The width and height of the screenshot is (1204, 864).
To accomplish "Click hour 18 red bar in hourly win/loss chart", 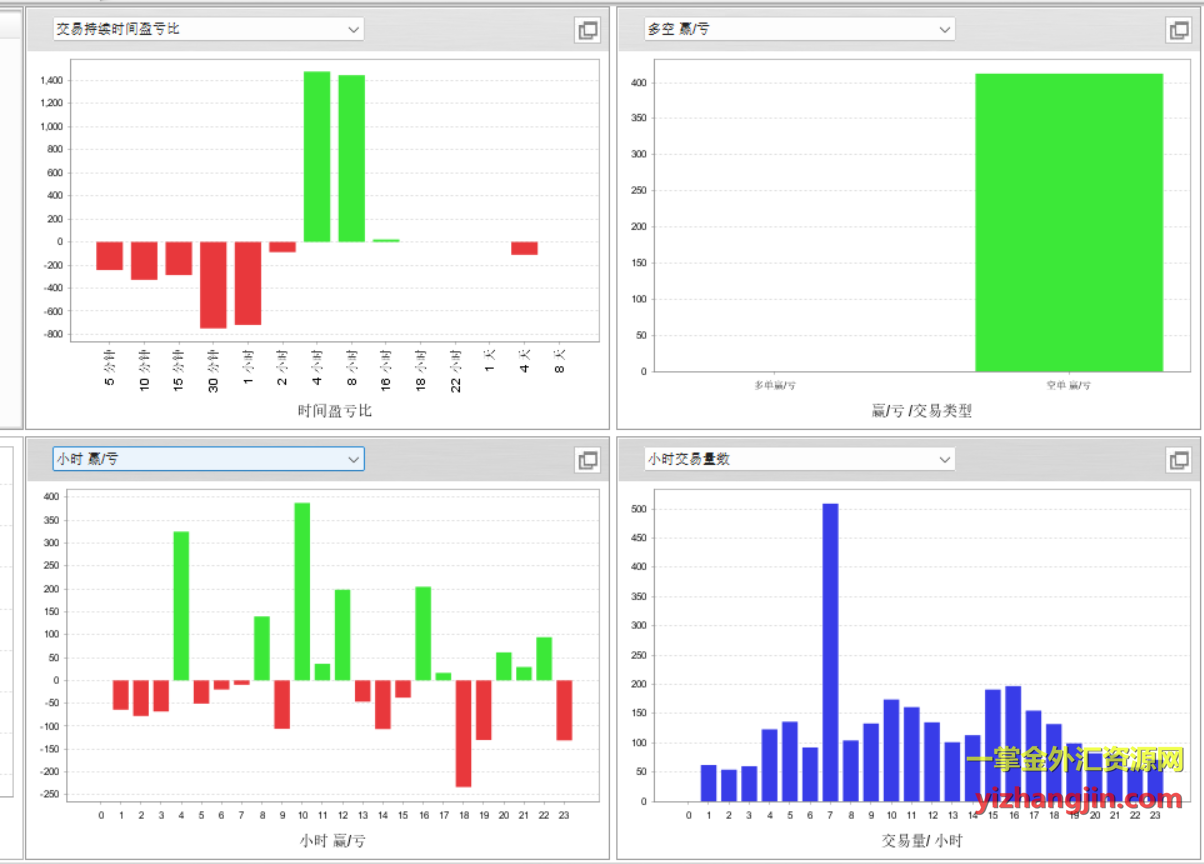I will 464,734.
